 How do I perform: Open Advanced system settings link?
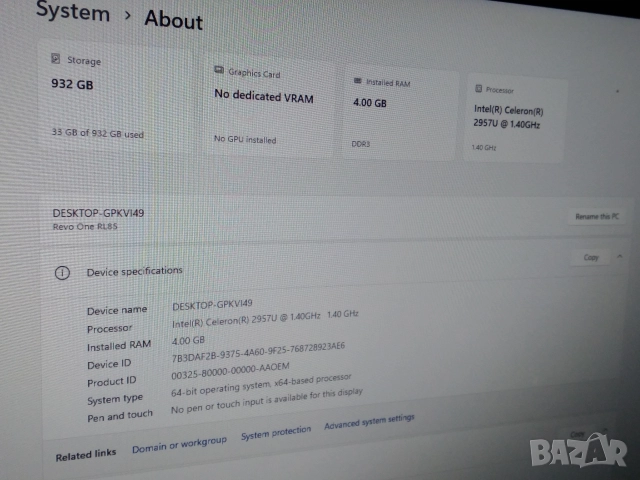point(369,423)
